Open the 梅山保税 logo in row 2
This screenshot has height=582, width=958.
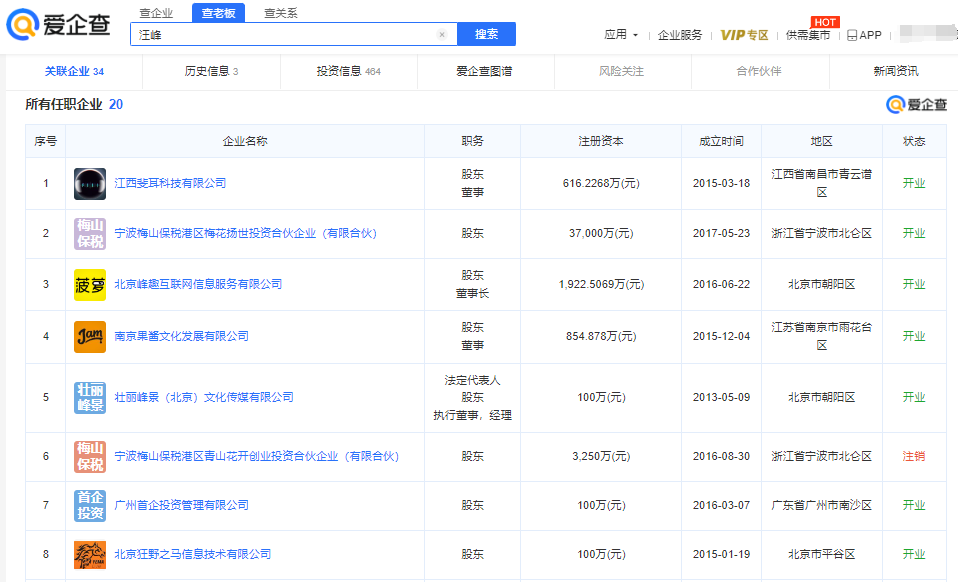tap(90, 233)
